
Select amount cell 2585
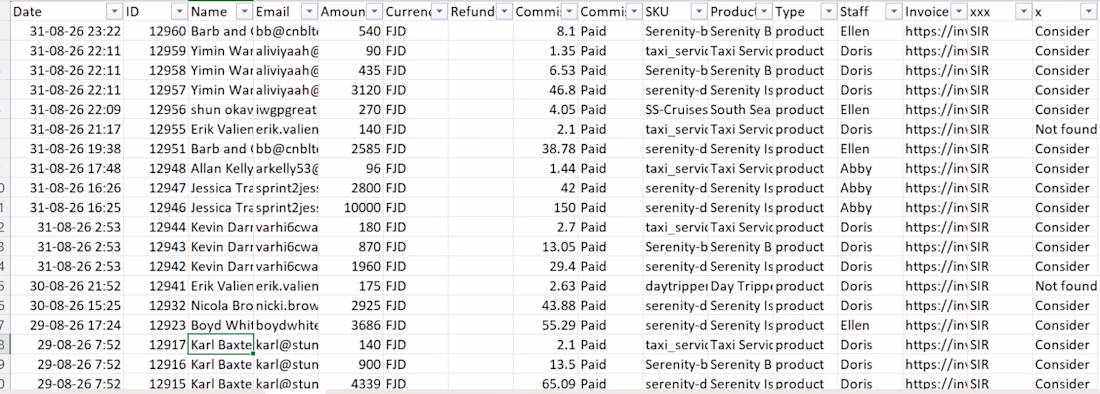[351, 149]
